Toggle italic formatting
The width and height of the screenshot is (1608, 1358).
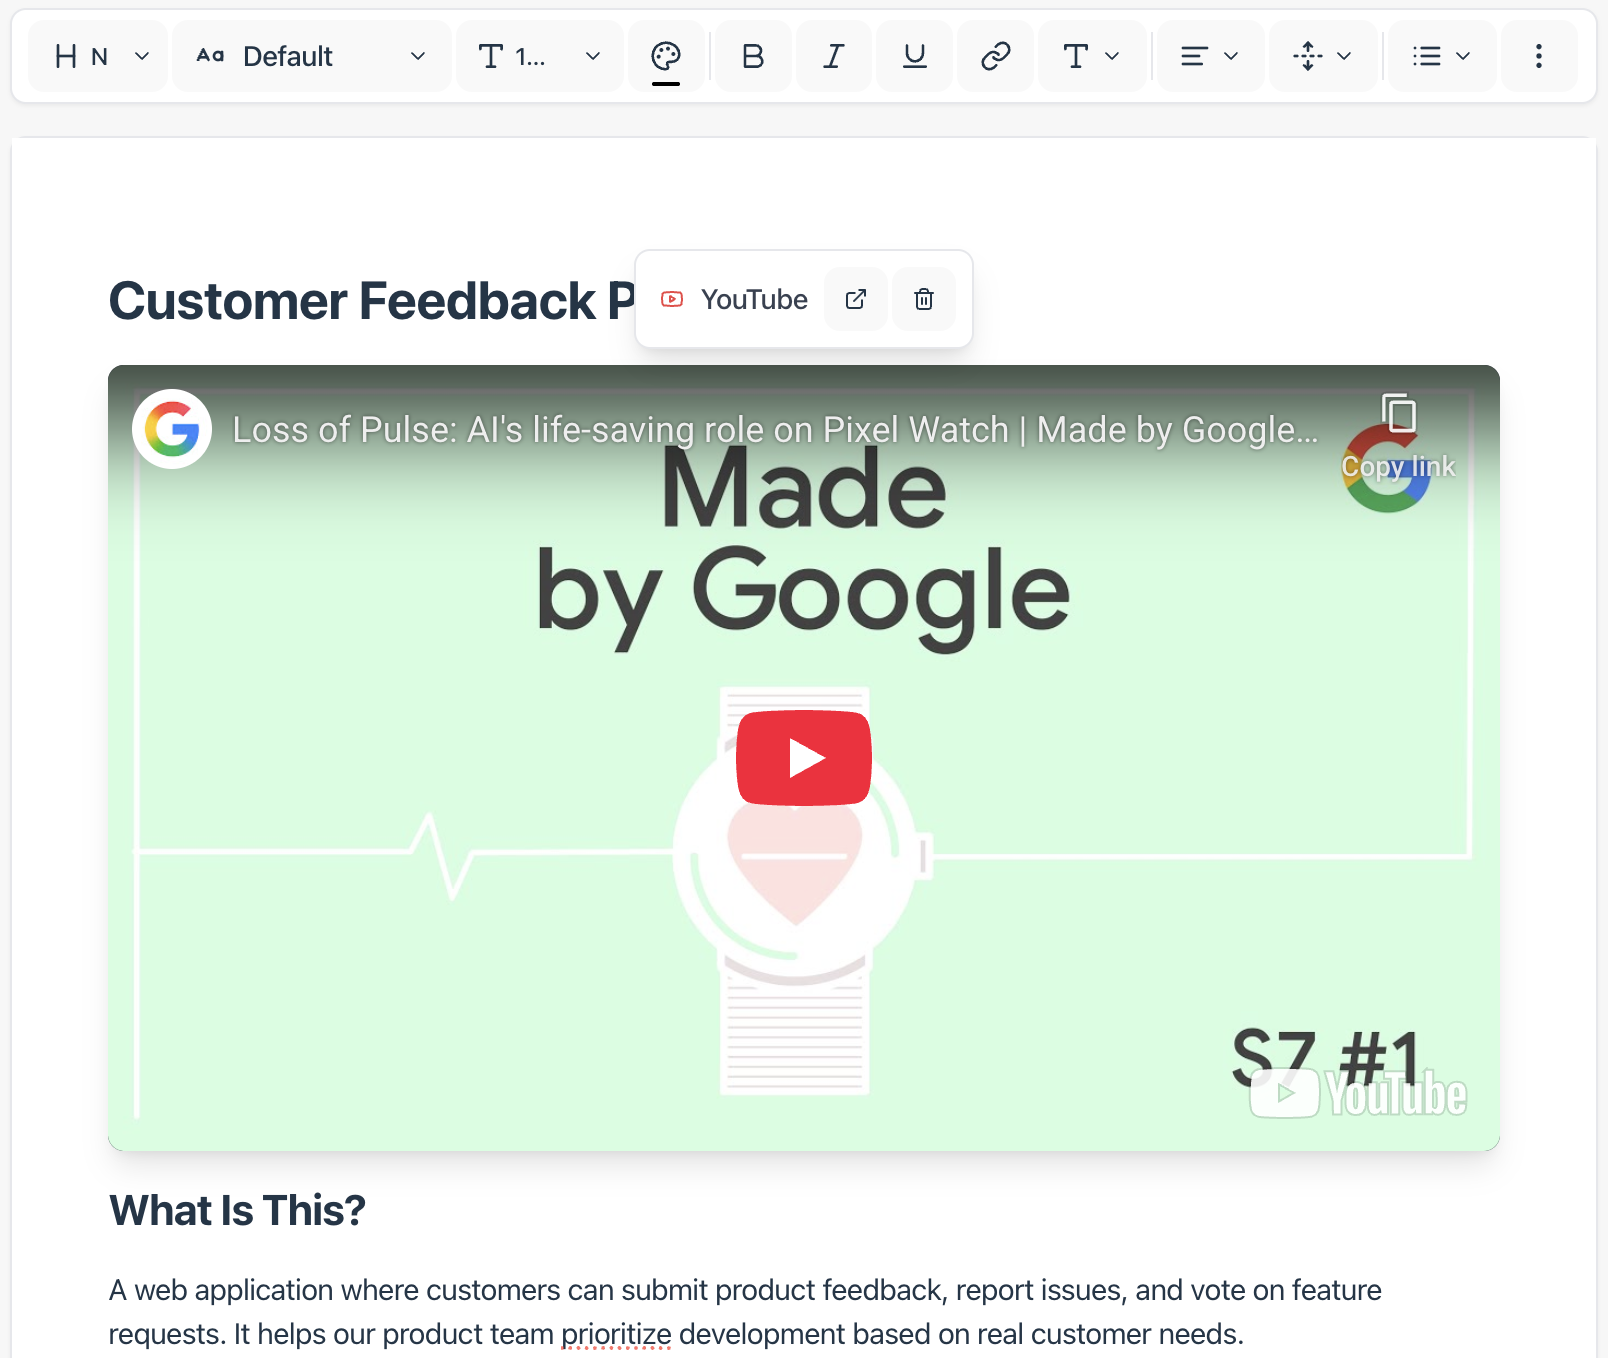[833, 57]
